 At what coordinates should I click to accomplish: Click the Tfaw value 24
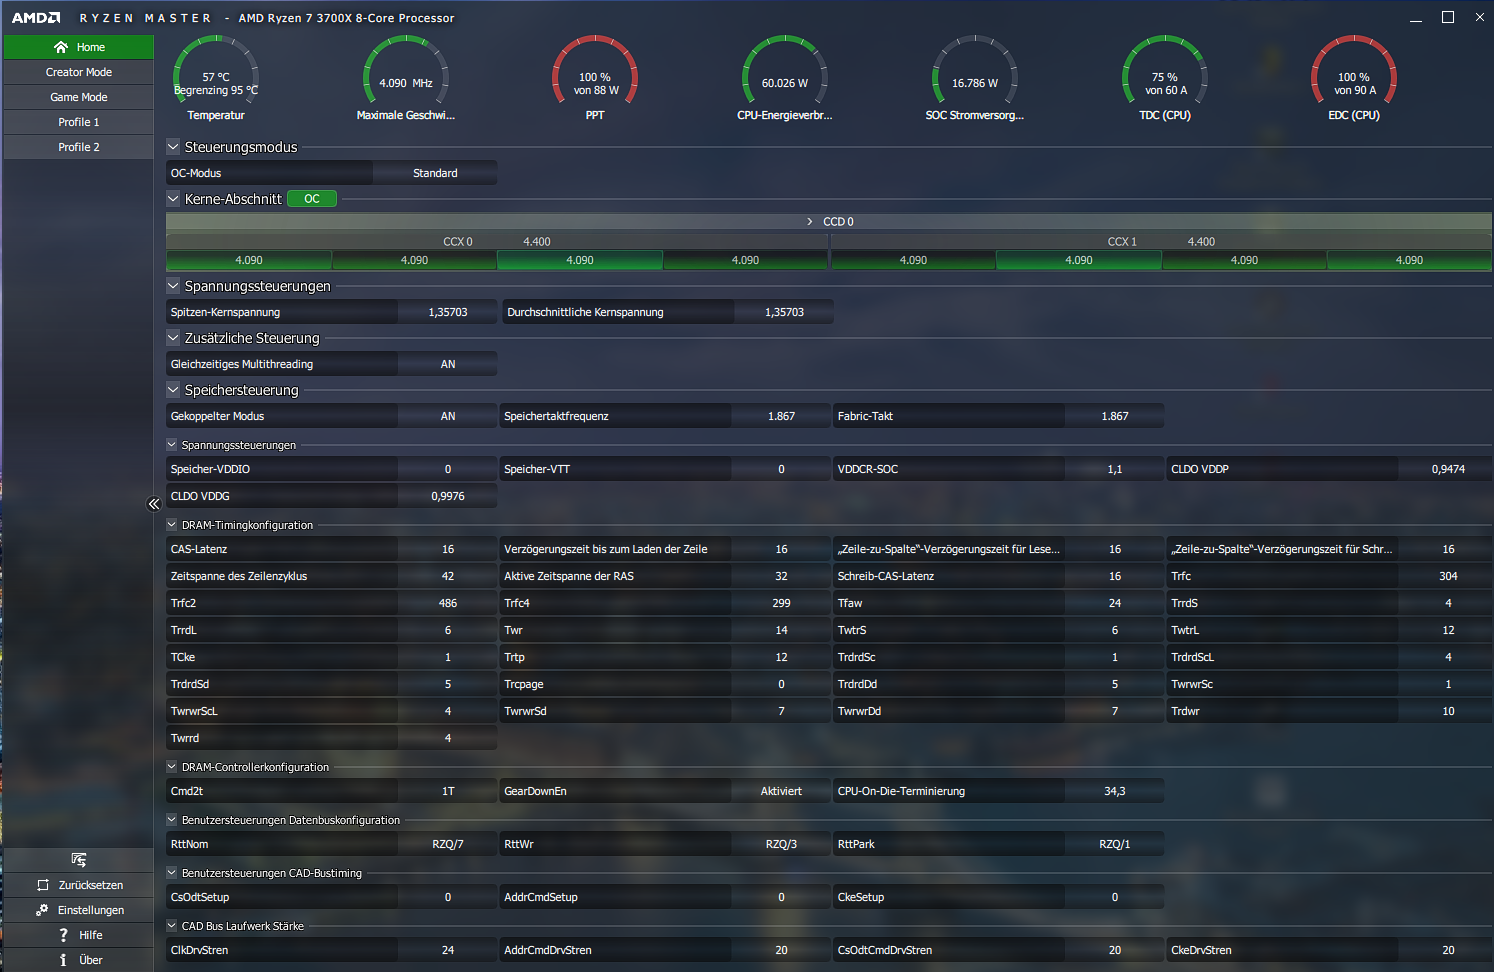tap(1114, 603)
